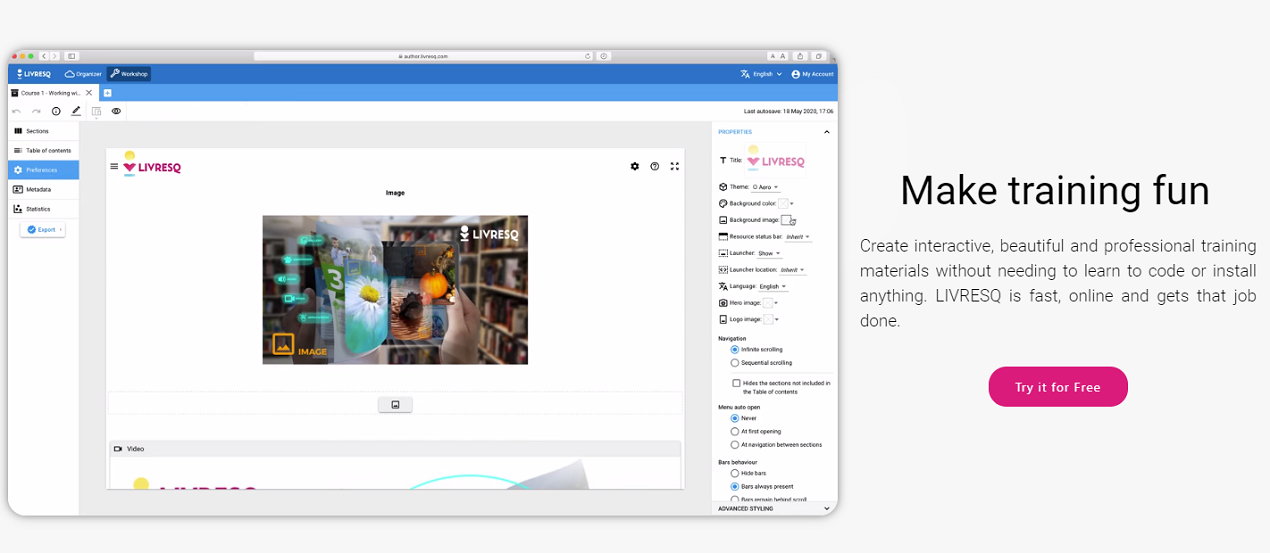Image resolution: width=1270 pixels, height=553 pixels.
Task: Click the Safari back arrow
Action: click(x=44, y=56)
